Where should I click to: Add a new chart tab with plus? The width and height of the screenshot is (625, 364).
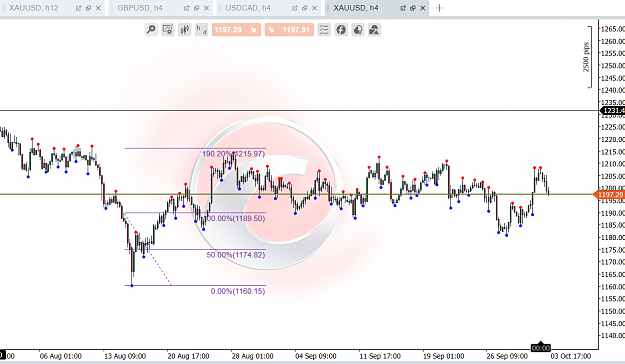tap(439, 8)
